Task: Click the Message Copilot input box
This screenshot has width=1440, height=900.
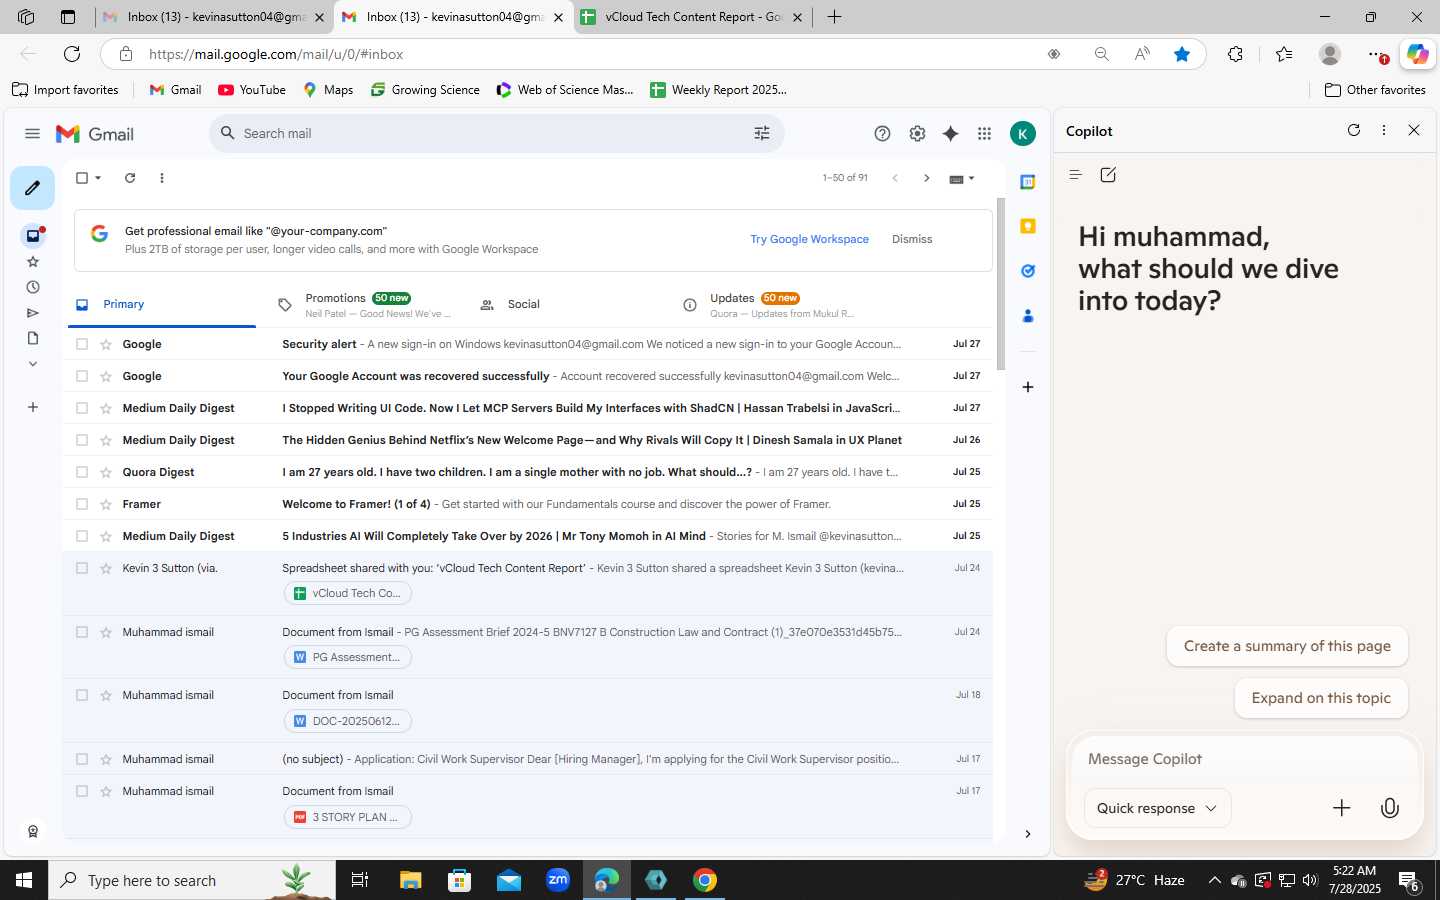Action: 1245,759
